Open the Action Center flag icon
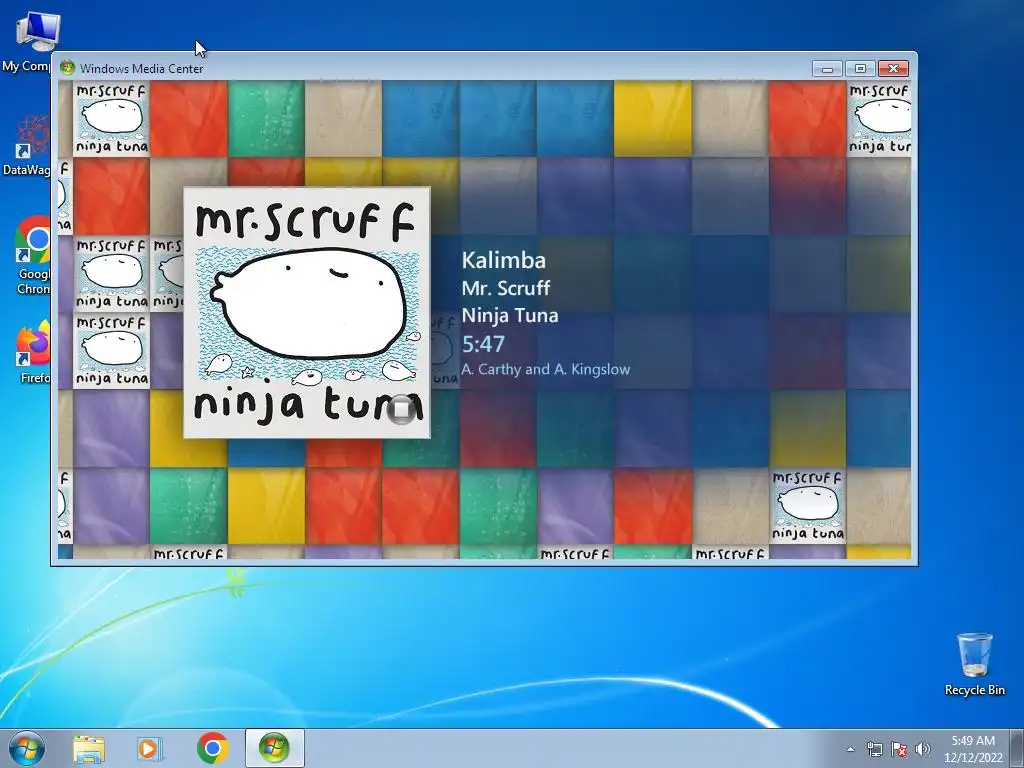Viewport: 1024px width, 768px height. coord(899,749)
